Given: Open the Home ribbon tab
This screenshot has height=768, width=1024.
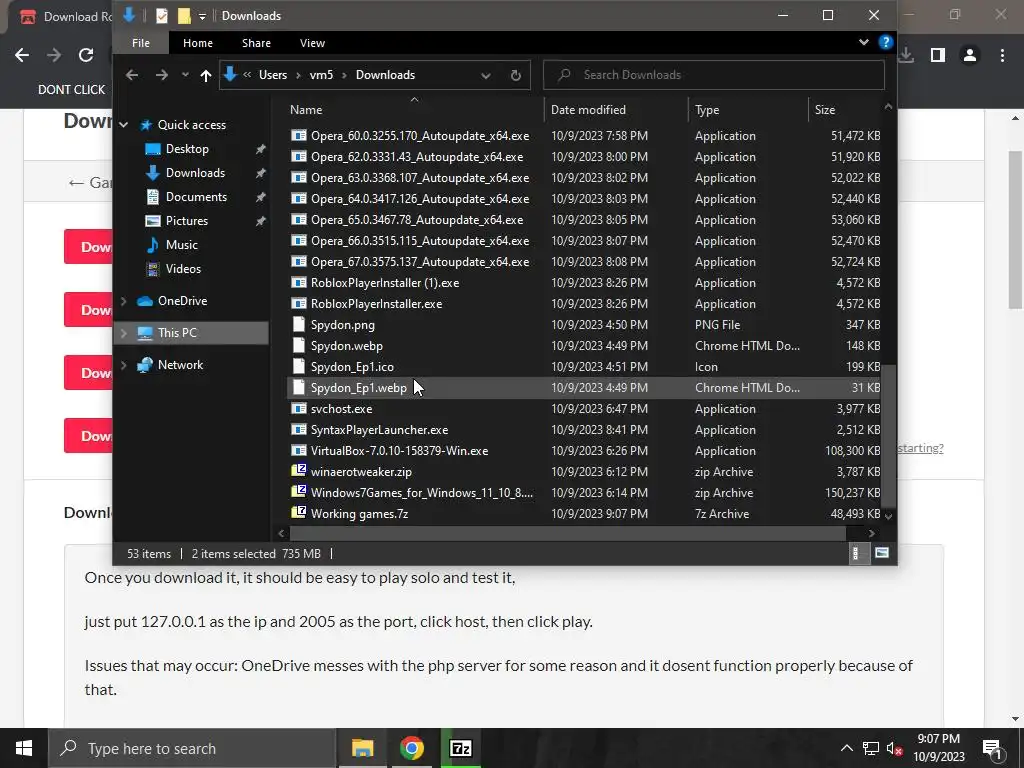Looking at the screenshot, I should click(198, 43).
